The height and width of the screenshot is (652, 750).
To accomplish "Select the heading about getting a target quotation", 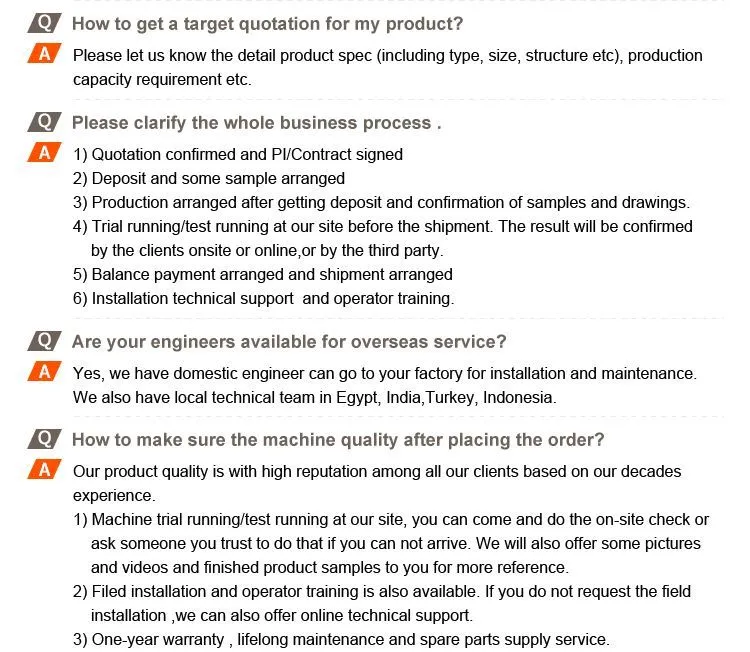I will (267, 24).
